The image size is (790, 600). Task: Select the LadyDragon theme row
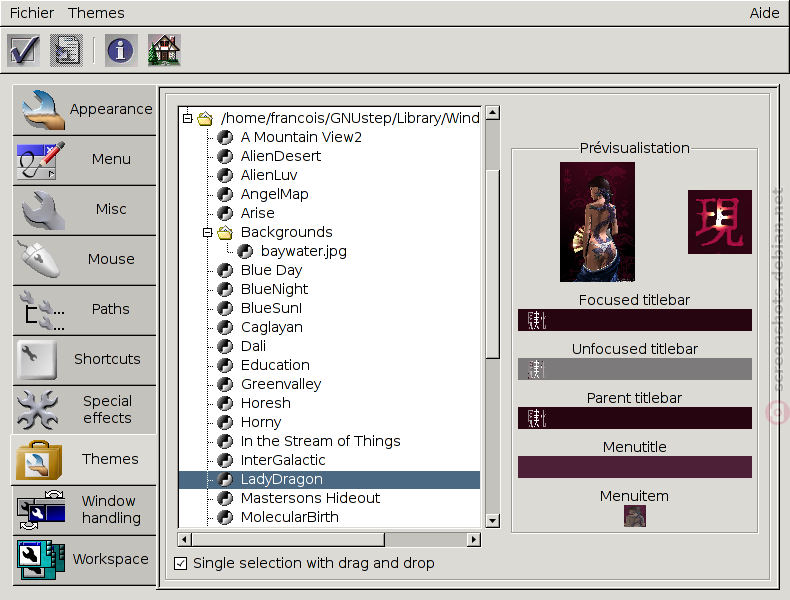330,480
